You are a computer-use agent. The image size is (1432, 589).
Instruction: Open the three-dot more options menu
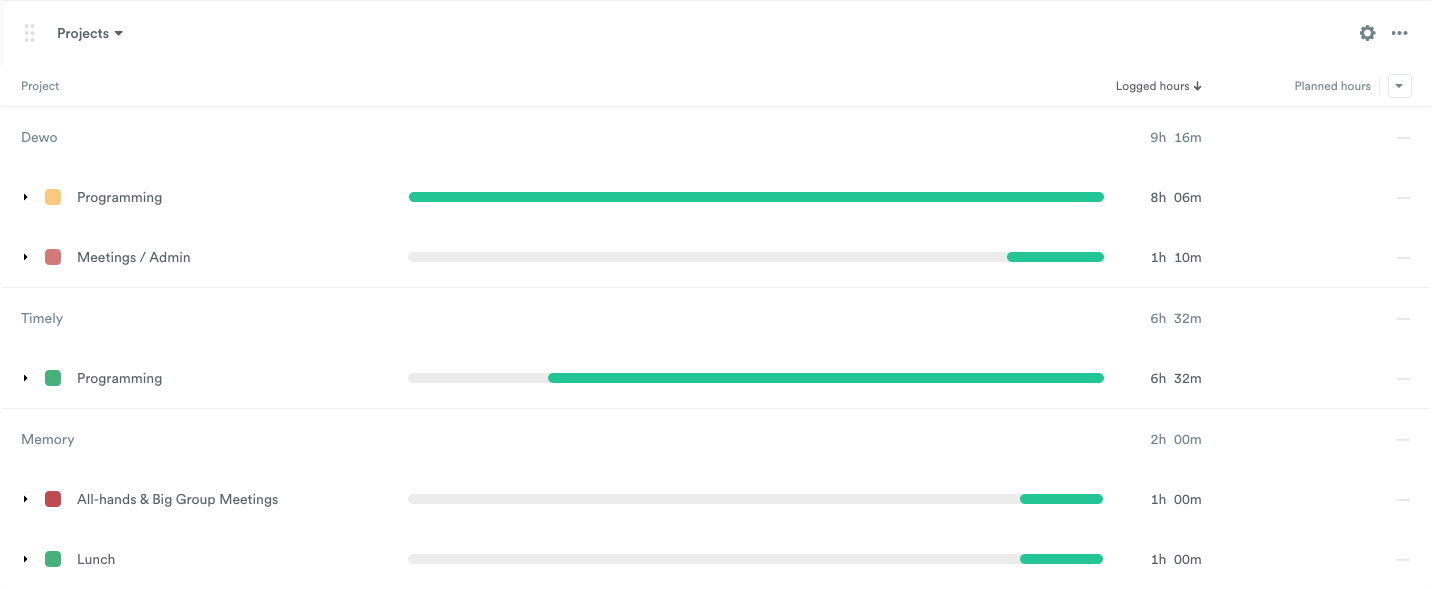1399,33
